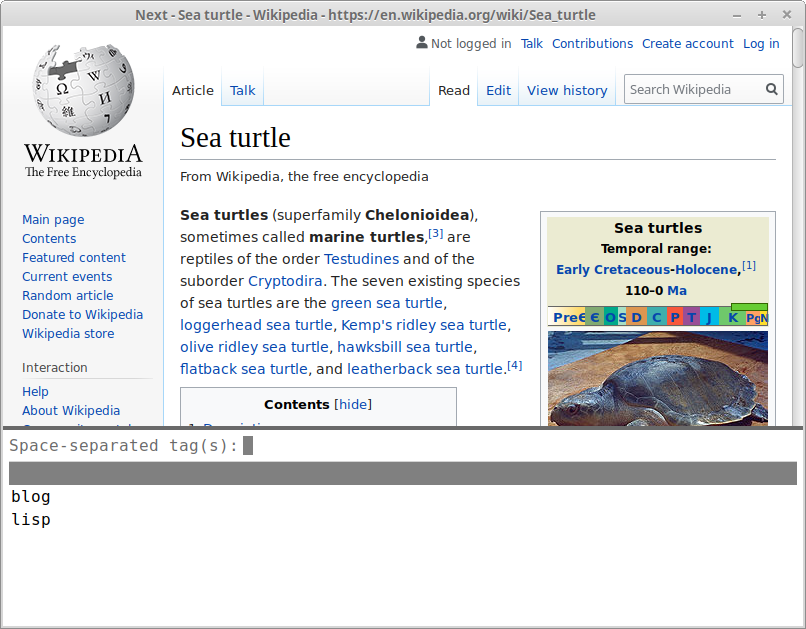This screenshot has width=806, height=629.
Task: Open the flatback sea turtle link
Action: pos(244,369)
